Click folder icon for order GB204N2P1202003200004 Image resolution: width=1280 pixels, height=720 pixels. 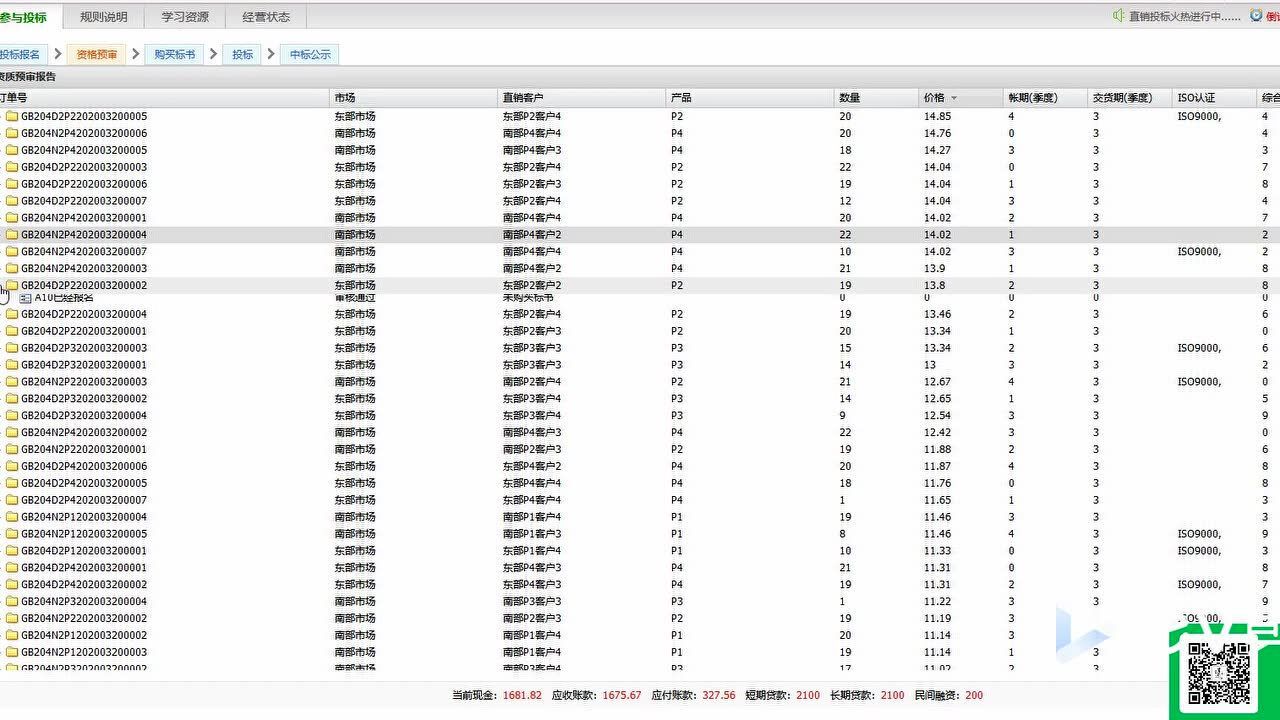click(x=12, y=517)
